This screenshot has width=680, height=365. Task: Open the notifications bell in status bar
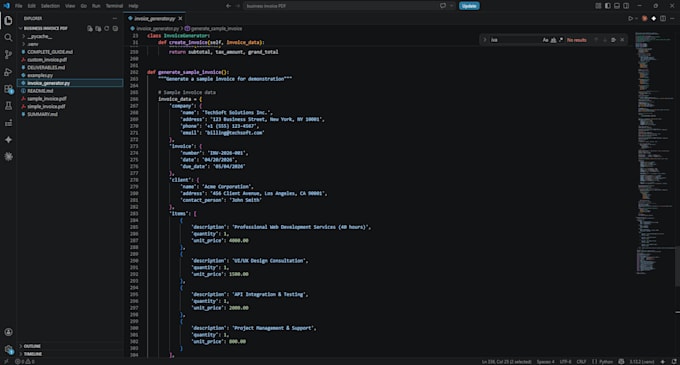tap(674, 362)
